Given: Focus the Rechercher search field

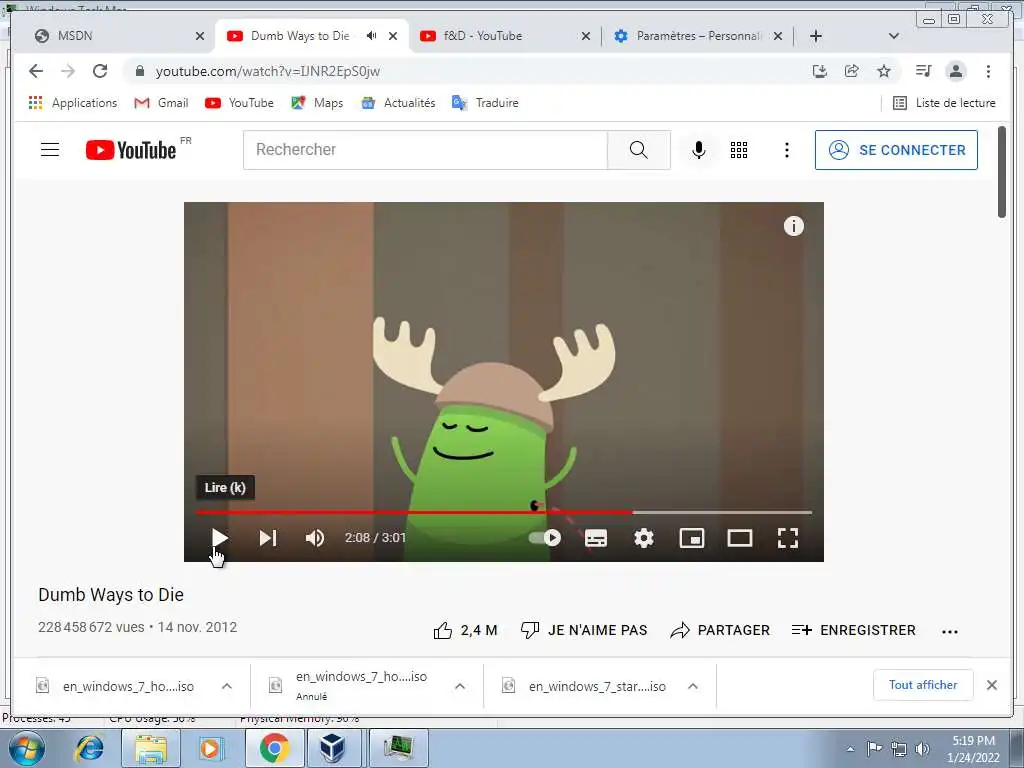Looking at the screenshot, I should coord(425,150).
